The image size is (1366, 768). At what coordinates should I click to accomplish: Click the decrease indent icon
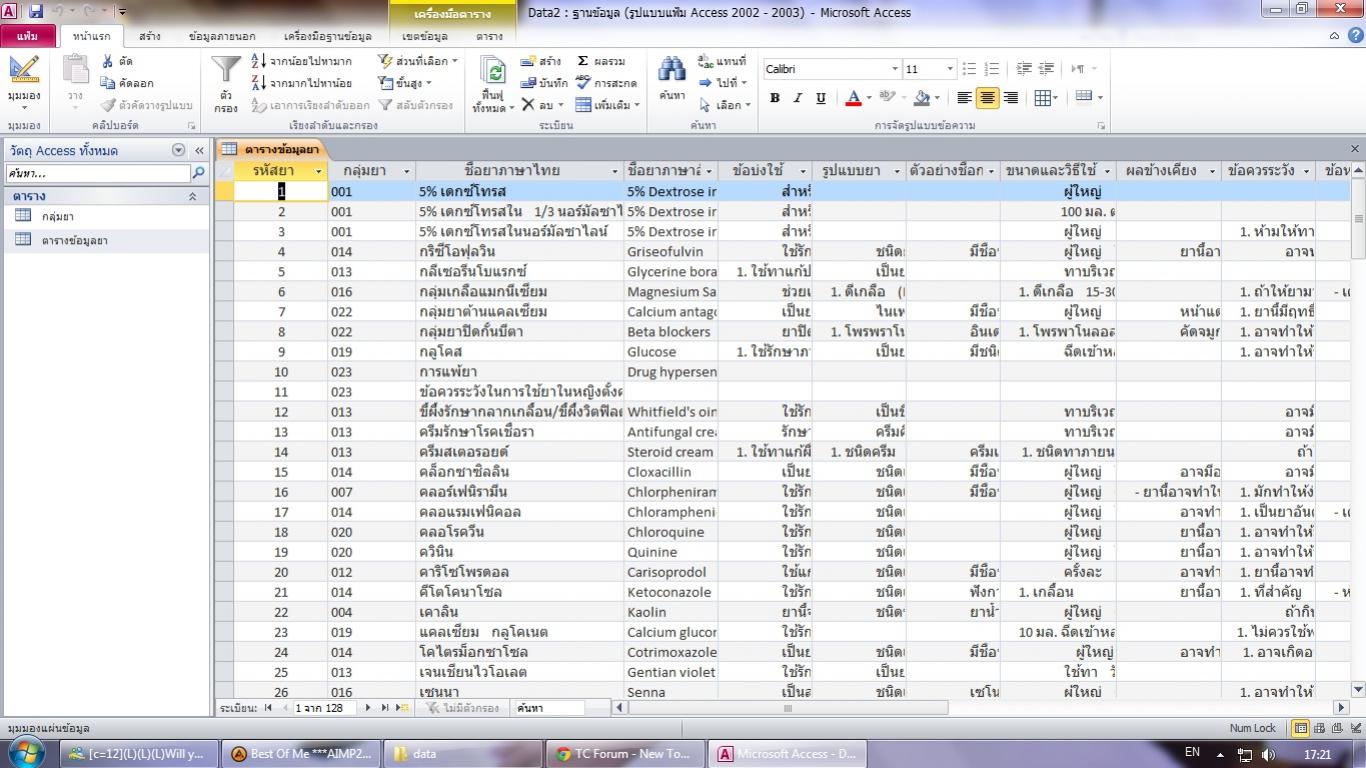pos(1024,69)
